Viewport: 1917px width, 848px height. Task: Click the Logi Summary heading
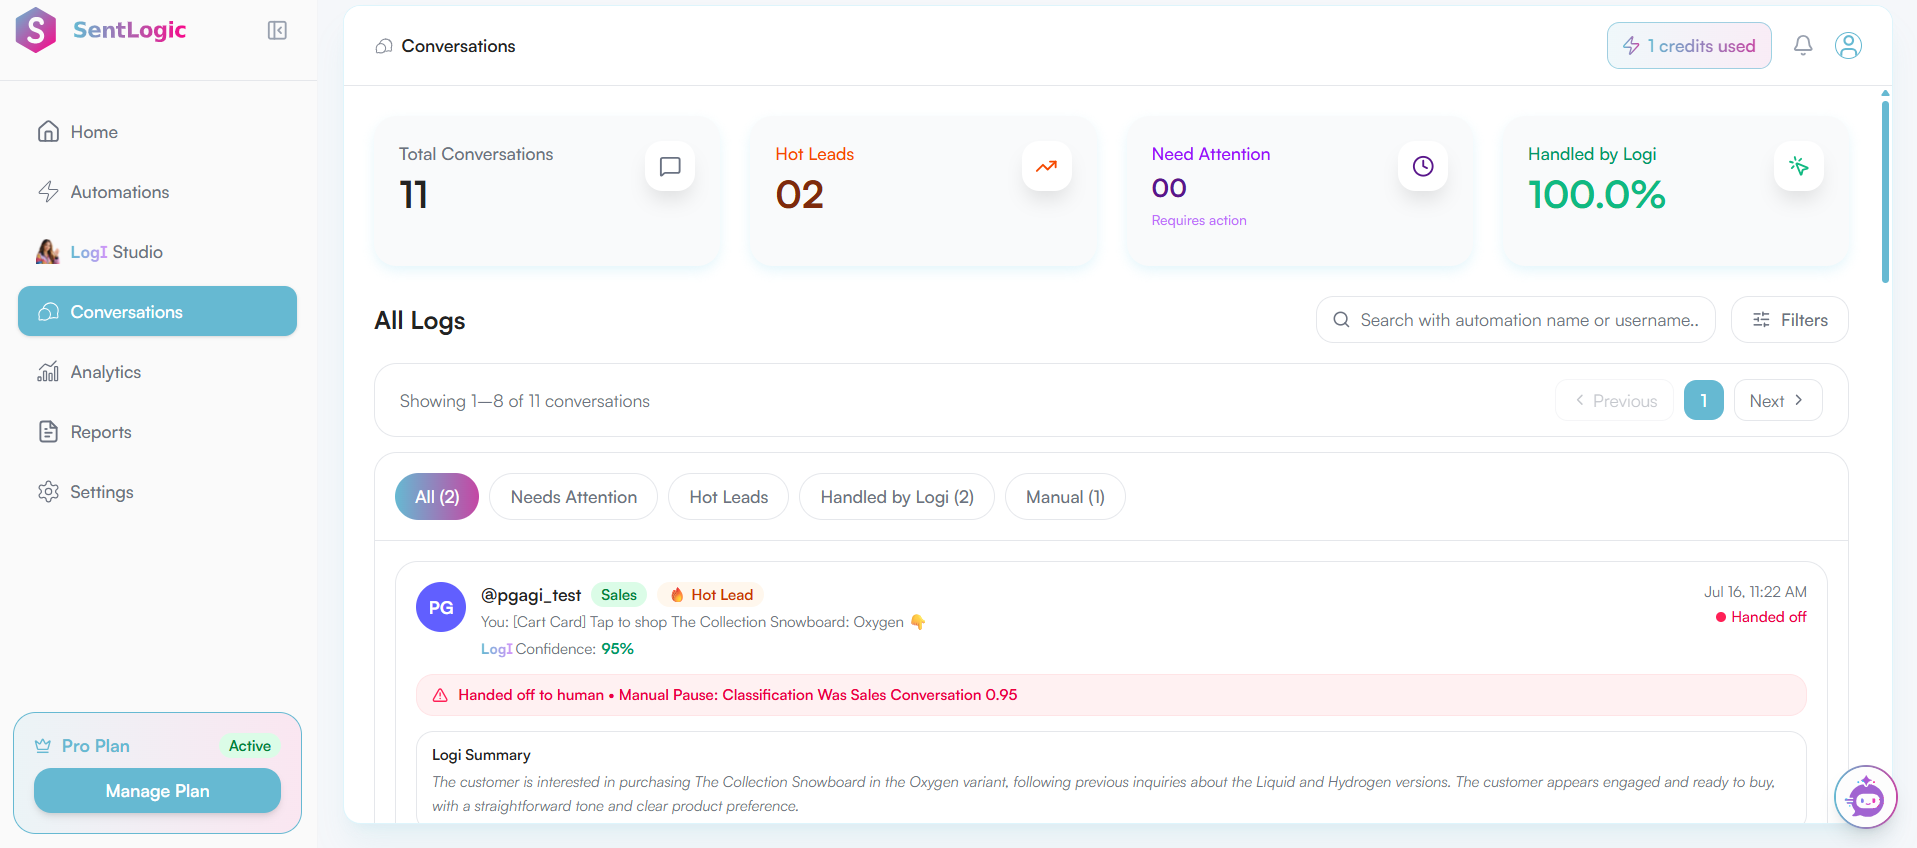(481, 755)
